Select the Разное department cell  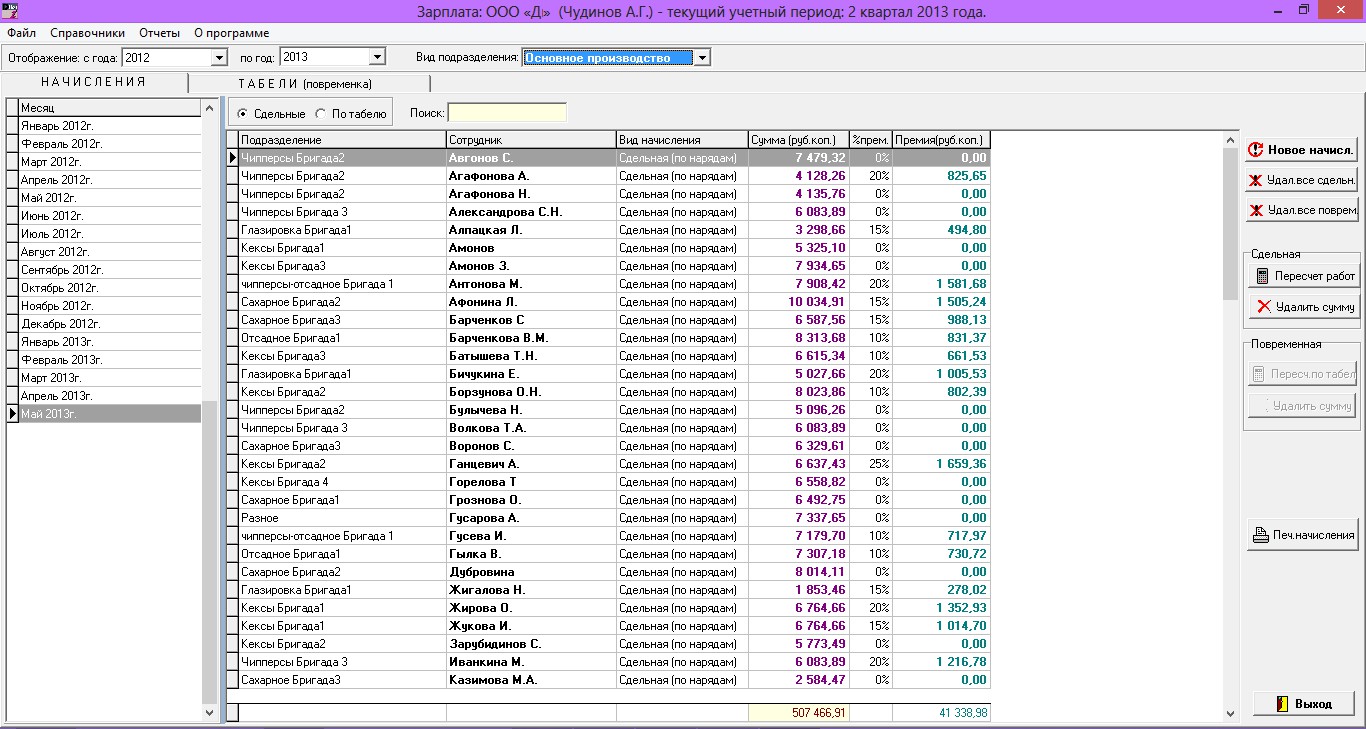342,518
